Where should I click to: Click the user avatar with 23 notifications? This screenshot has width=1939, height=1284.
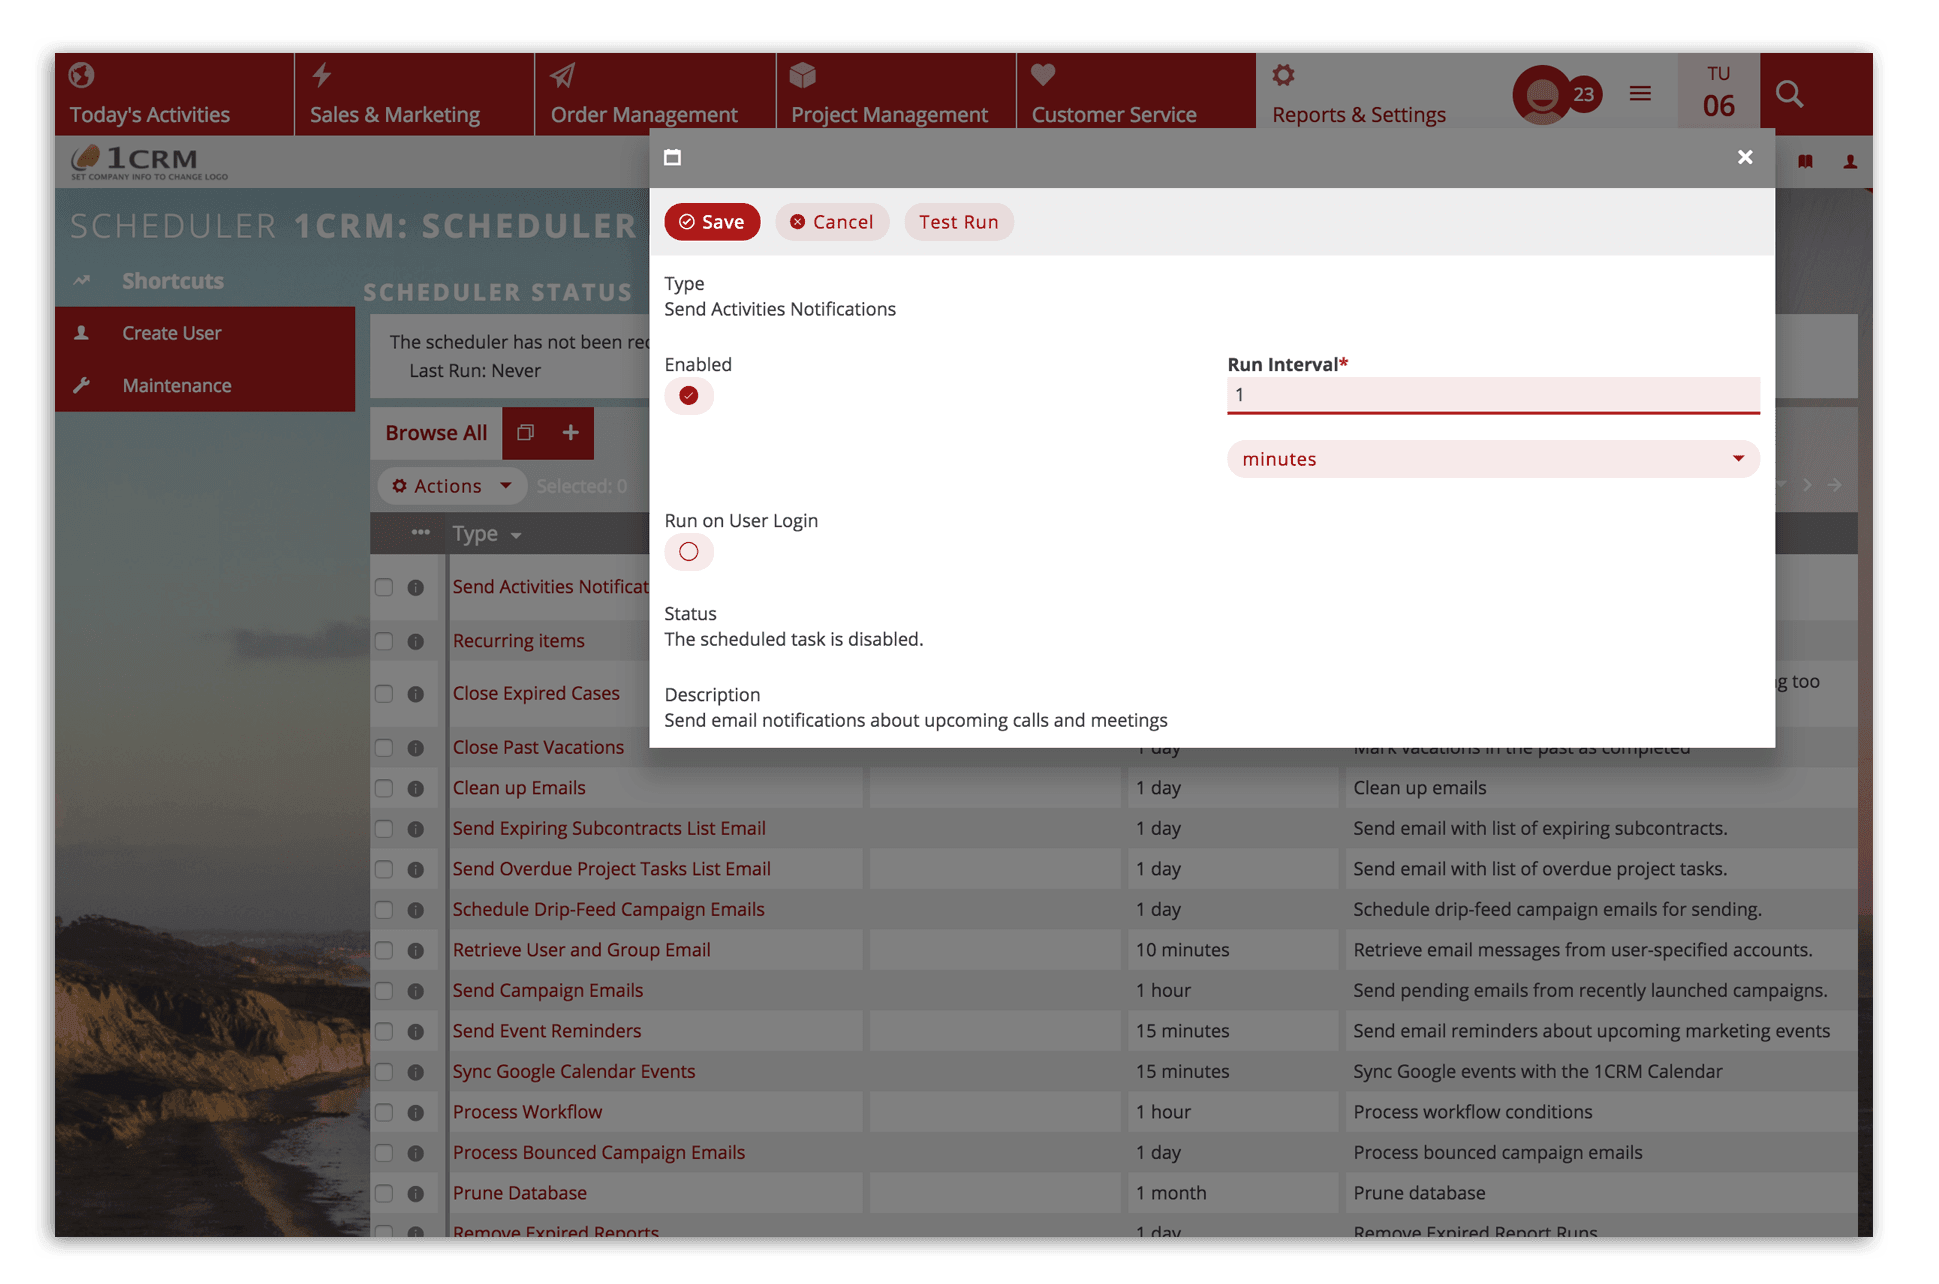(1556, 95)
